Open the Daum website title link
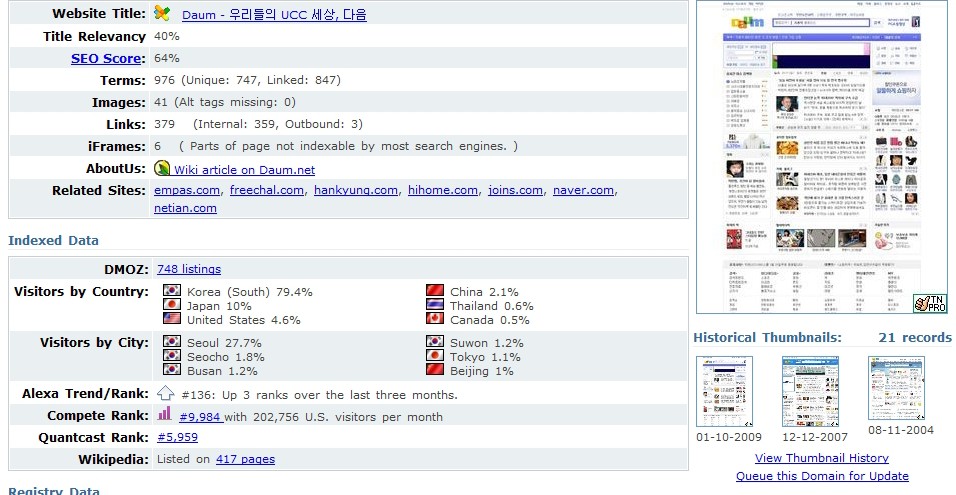 tap(273, 15)
